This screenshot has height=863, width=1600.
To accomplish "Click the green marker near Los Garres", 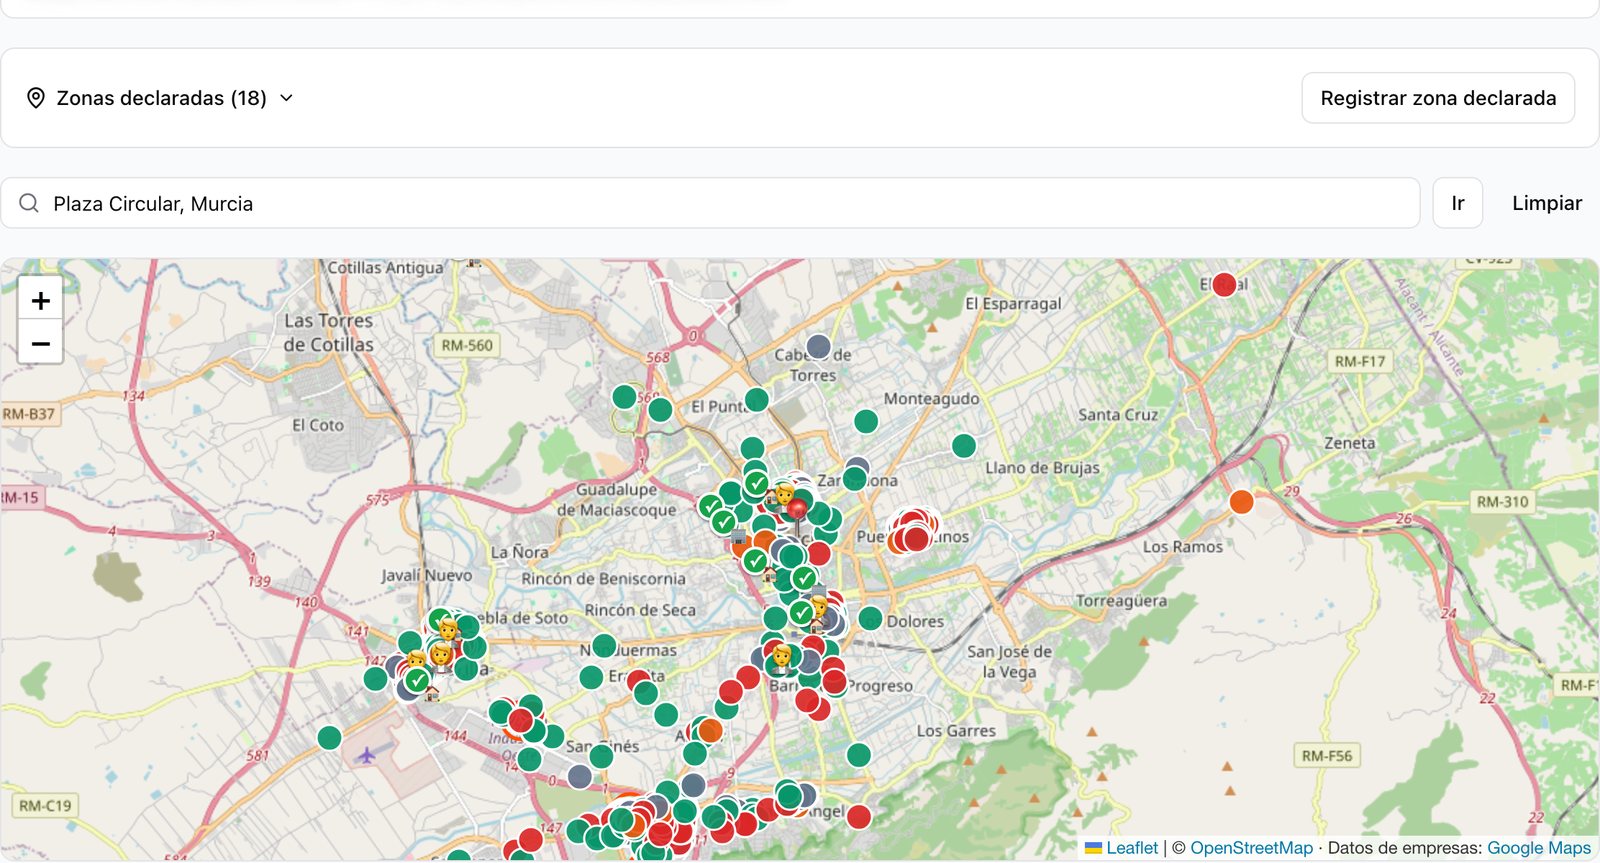I will (x=858, y=754).
